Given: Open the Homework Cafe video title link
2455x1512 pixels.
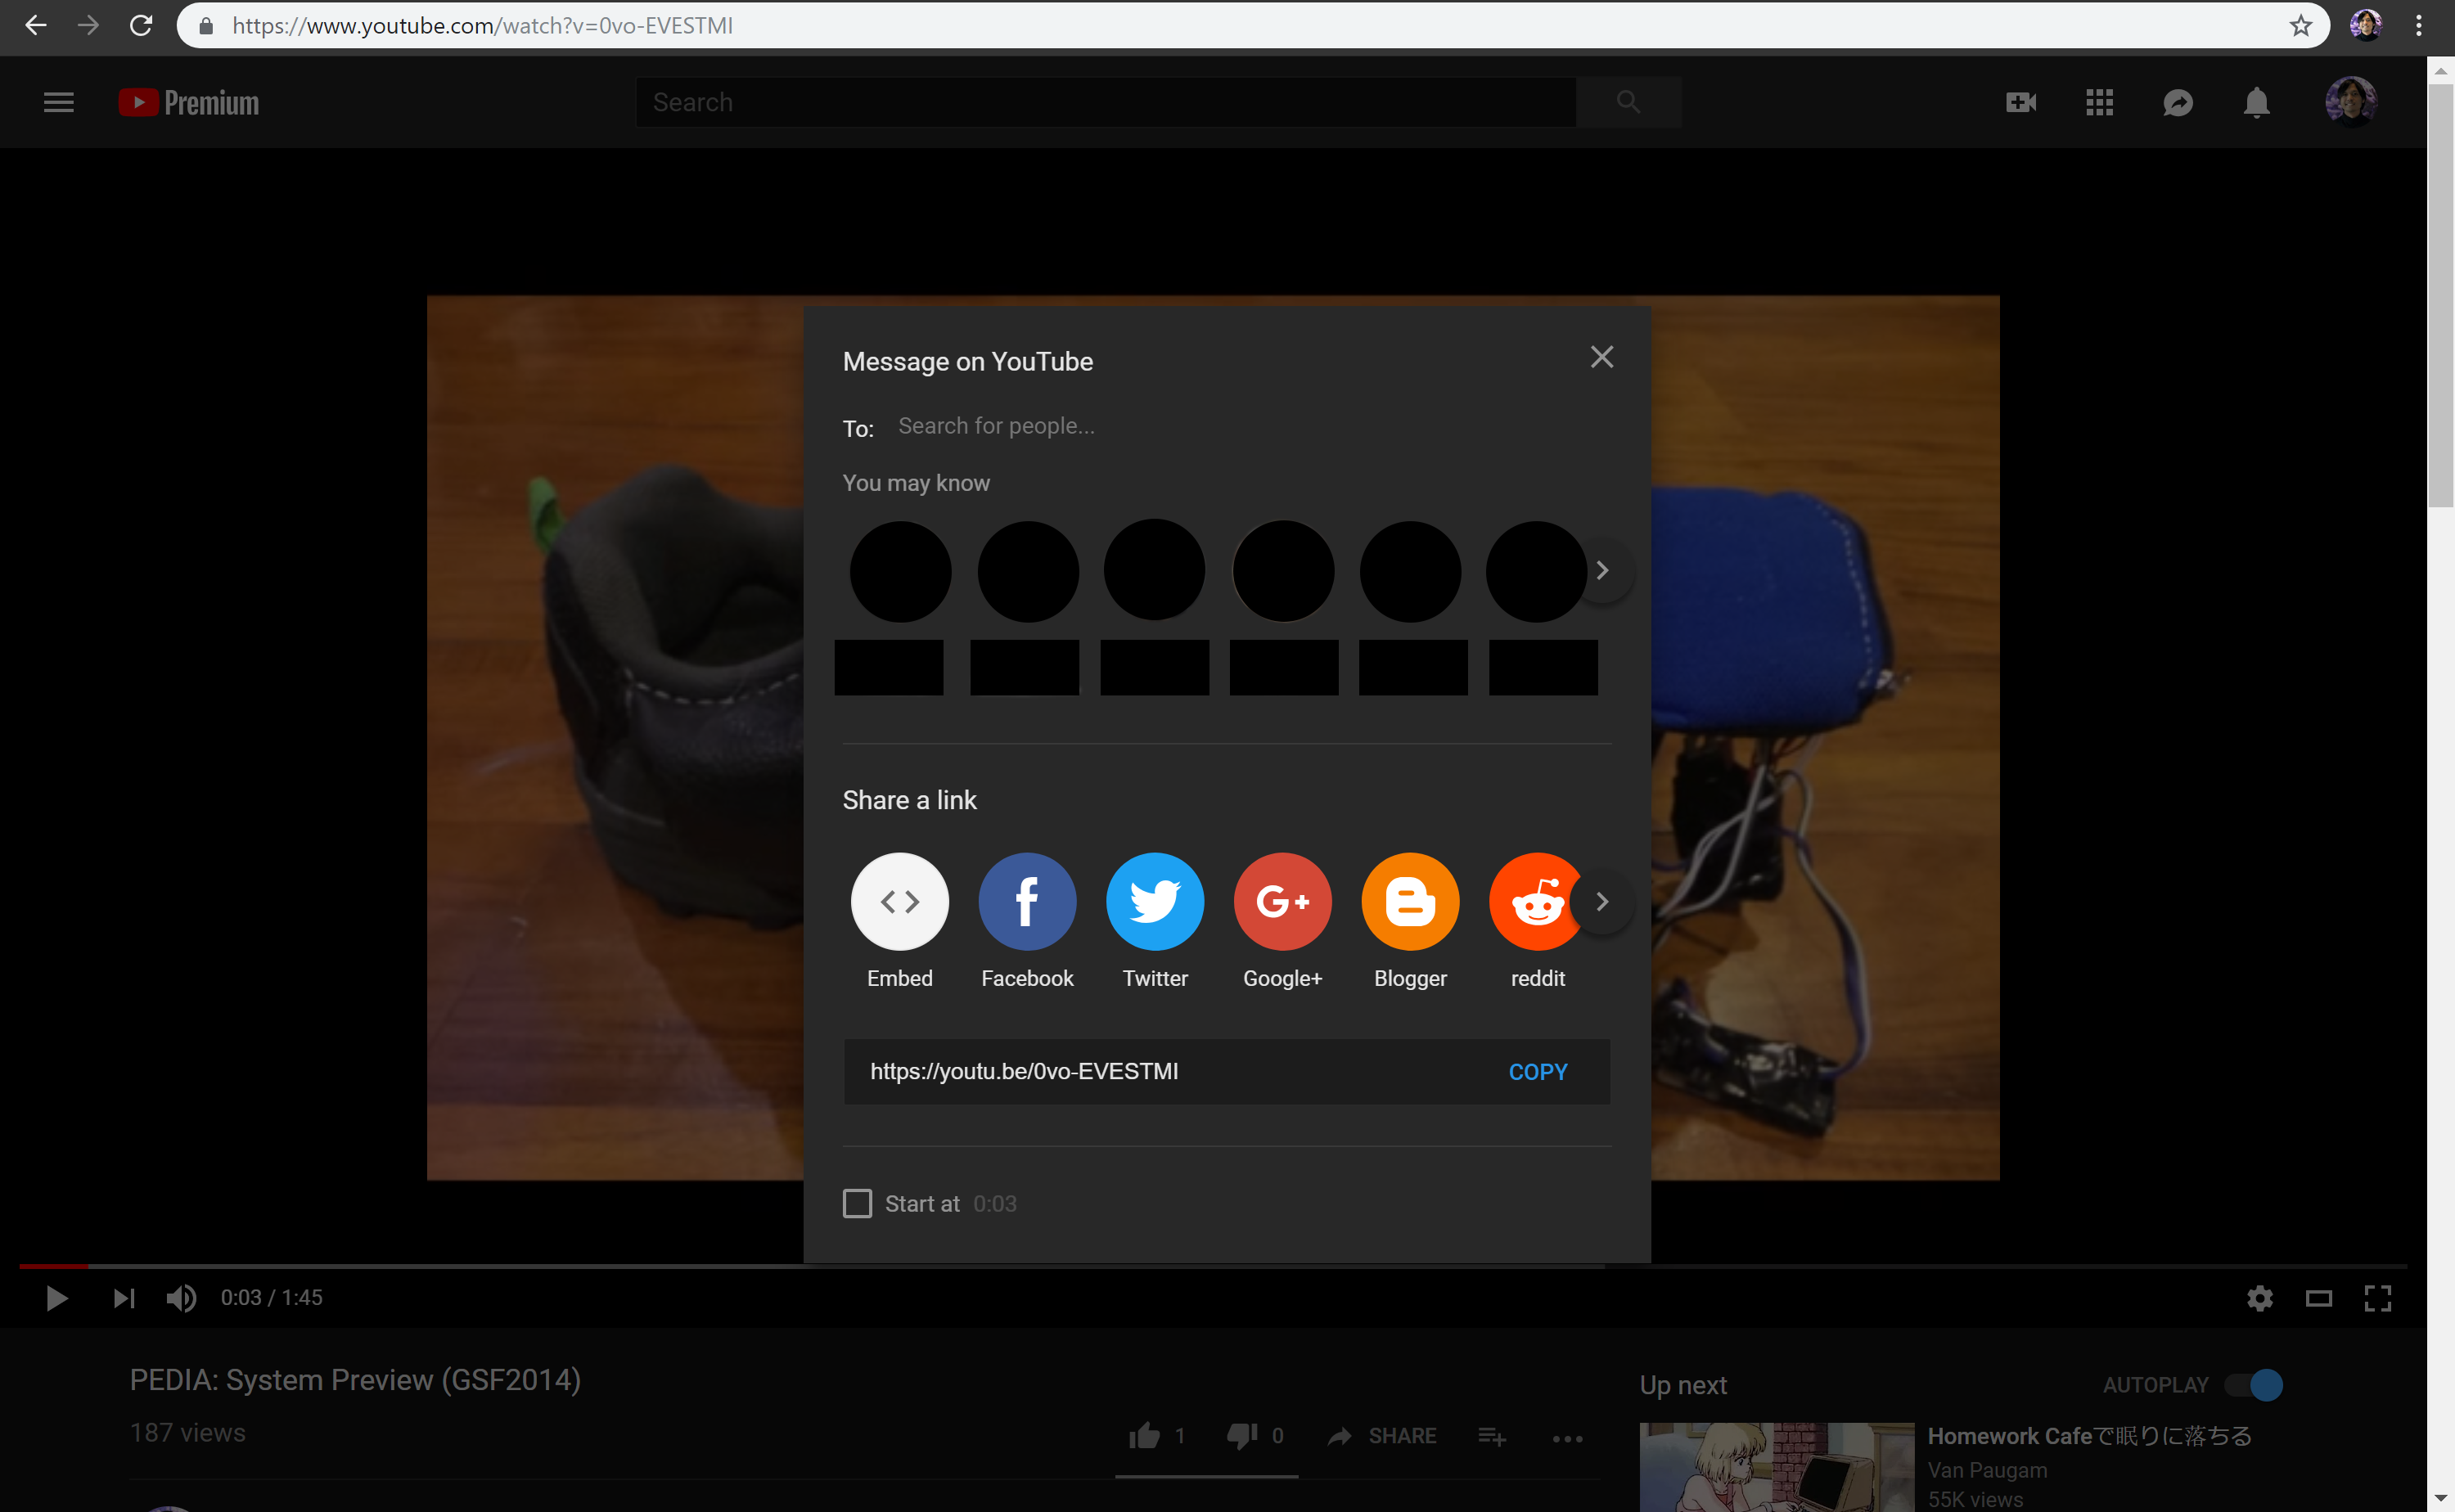Looking at the screenshot, I should (2089, 1436).
